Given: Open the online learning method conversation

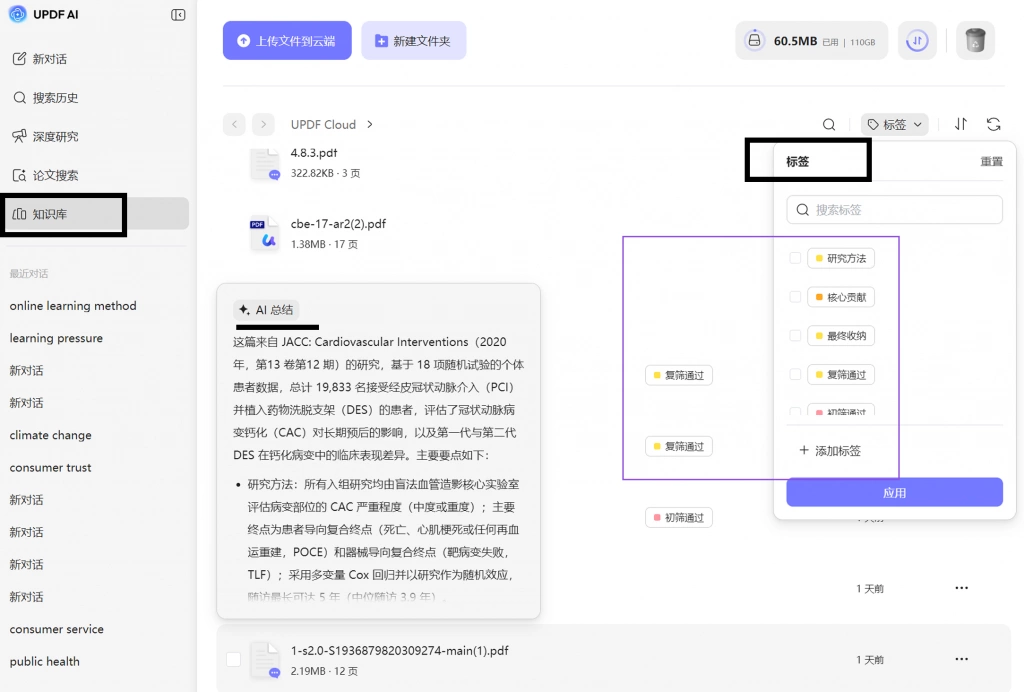Looking at the screenshot, I should coord(73,306).
